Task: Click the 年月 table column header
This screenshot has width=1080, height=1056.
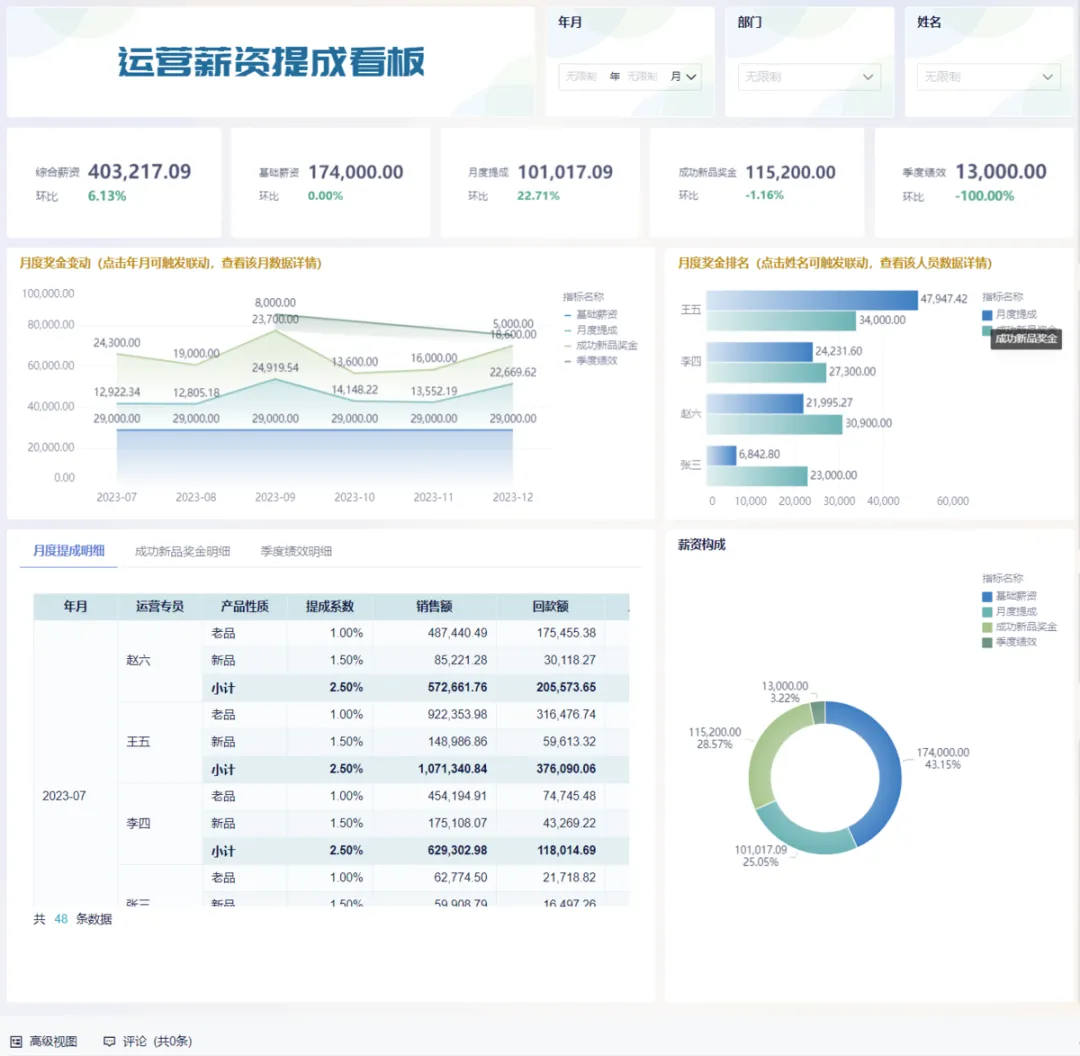Action: (75, 606)
